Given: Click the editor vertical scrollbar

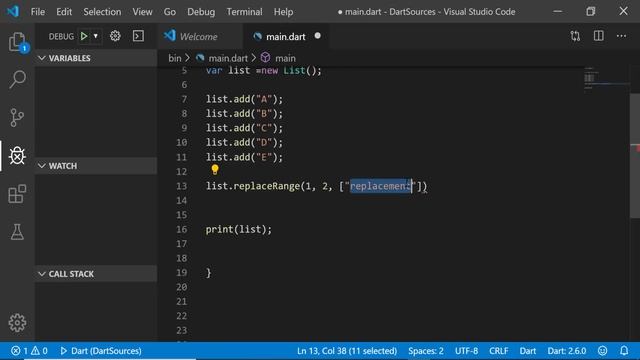Looking at the screenshot, I should pyautogui.click(x=635, y=156).
